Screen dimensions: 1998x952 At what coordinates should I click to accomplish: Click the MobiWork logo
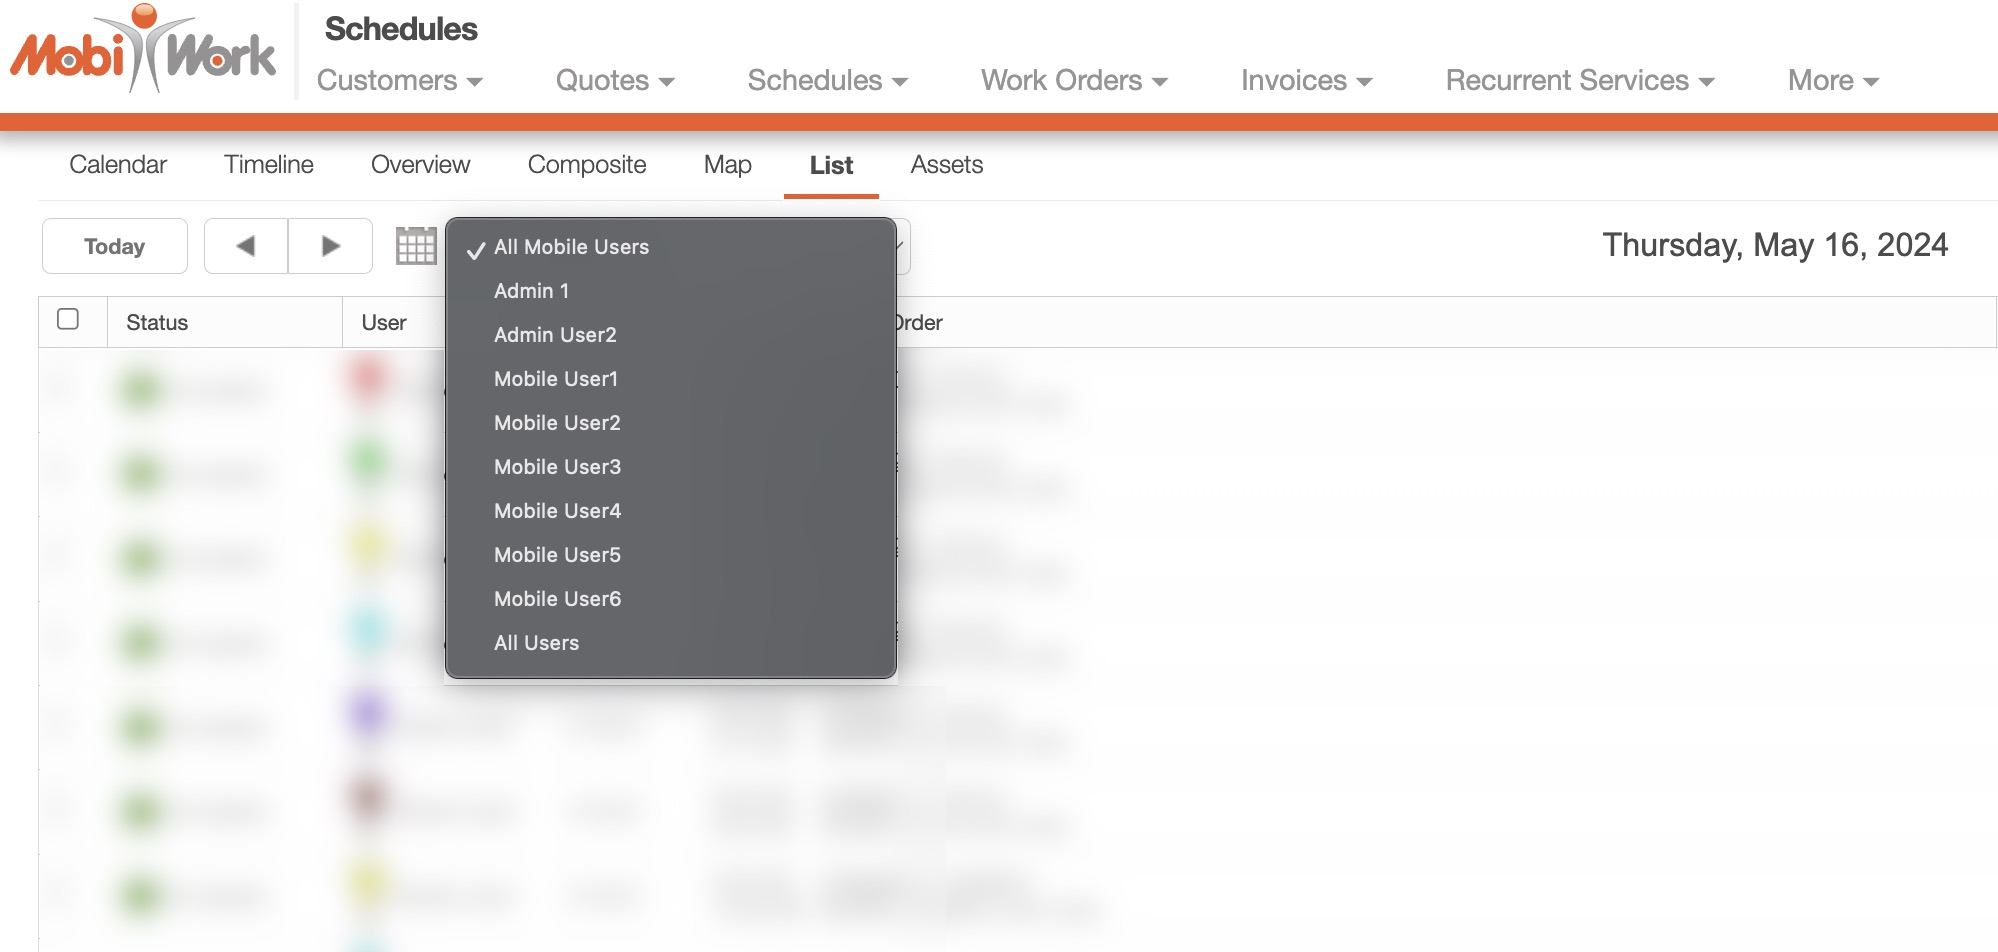[x=143, y=50]
